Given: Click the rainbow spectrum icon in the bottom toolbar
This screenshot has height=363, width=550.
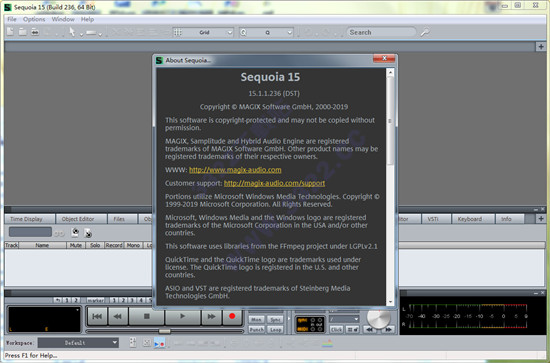Looking at the screenshot, I should tap(328, 343).
